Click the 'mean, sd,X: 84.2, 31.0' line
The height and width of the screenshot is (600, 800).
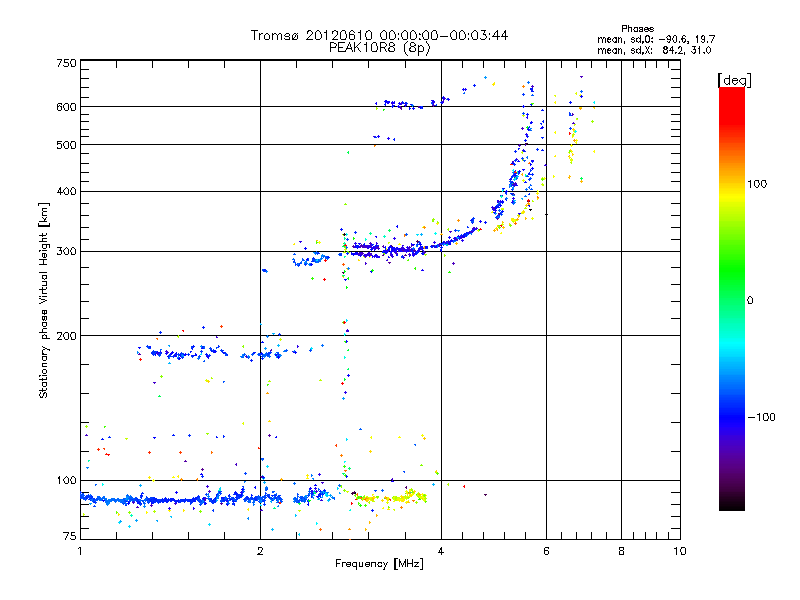tap(654, 50)
